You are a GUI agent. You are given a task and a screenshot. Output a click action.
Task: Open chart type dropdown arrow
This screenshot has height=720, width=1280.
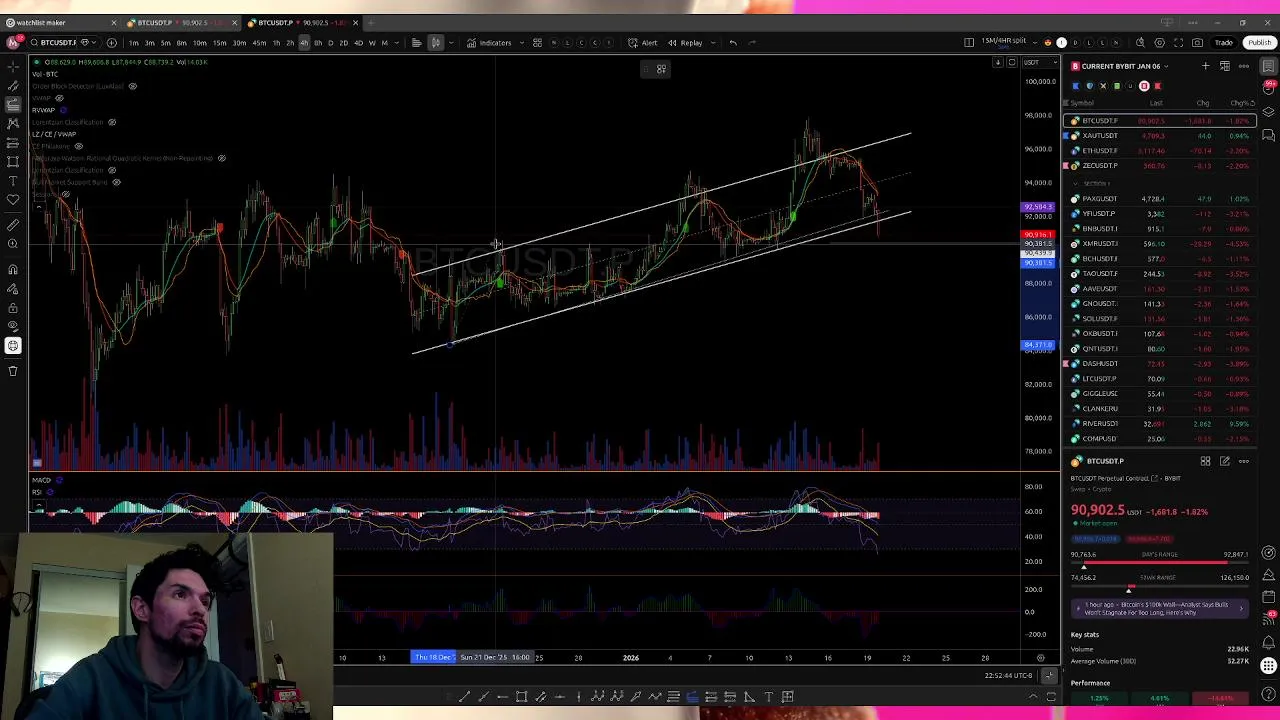point(452,43)
